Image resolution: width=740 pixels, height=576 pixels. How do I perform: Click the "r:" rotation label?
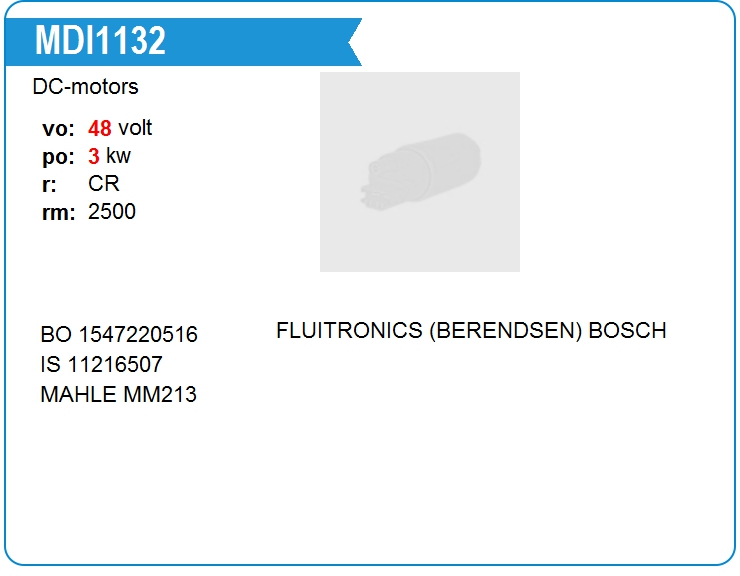50,185
